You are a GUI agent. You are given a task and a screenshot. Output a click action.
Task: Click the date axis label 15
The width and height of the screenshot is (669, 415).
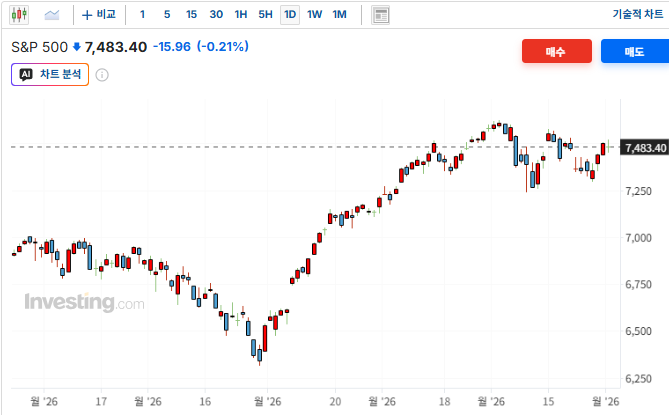tap(548, 401)
